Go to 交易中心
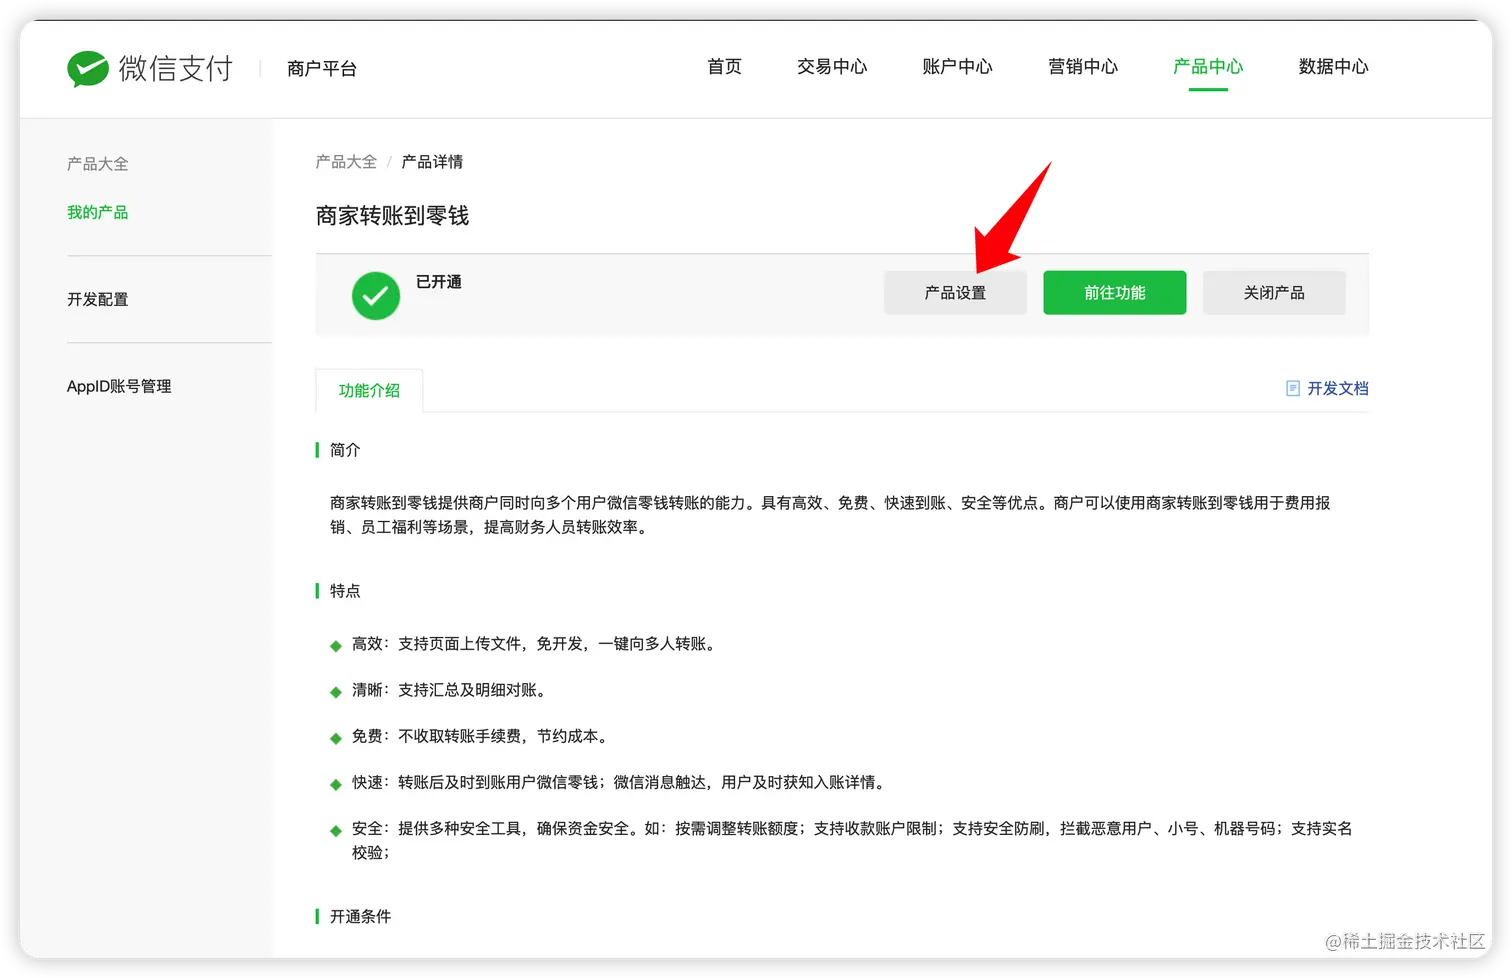This screenshot has height=978, width=1512. (x=832, y=67)
